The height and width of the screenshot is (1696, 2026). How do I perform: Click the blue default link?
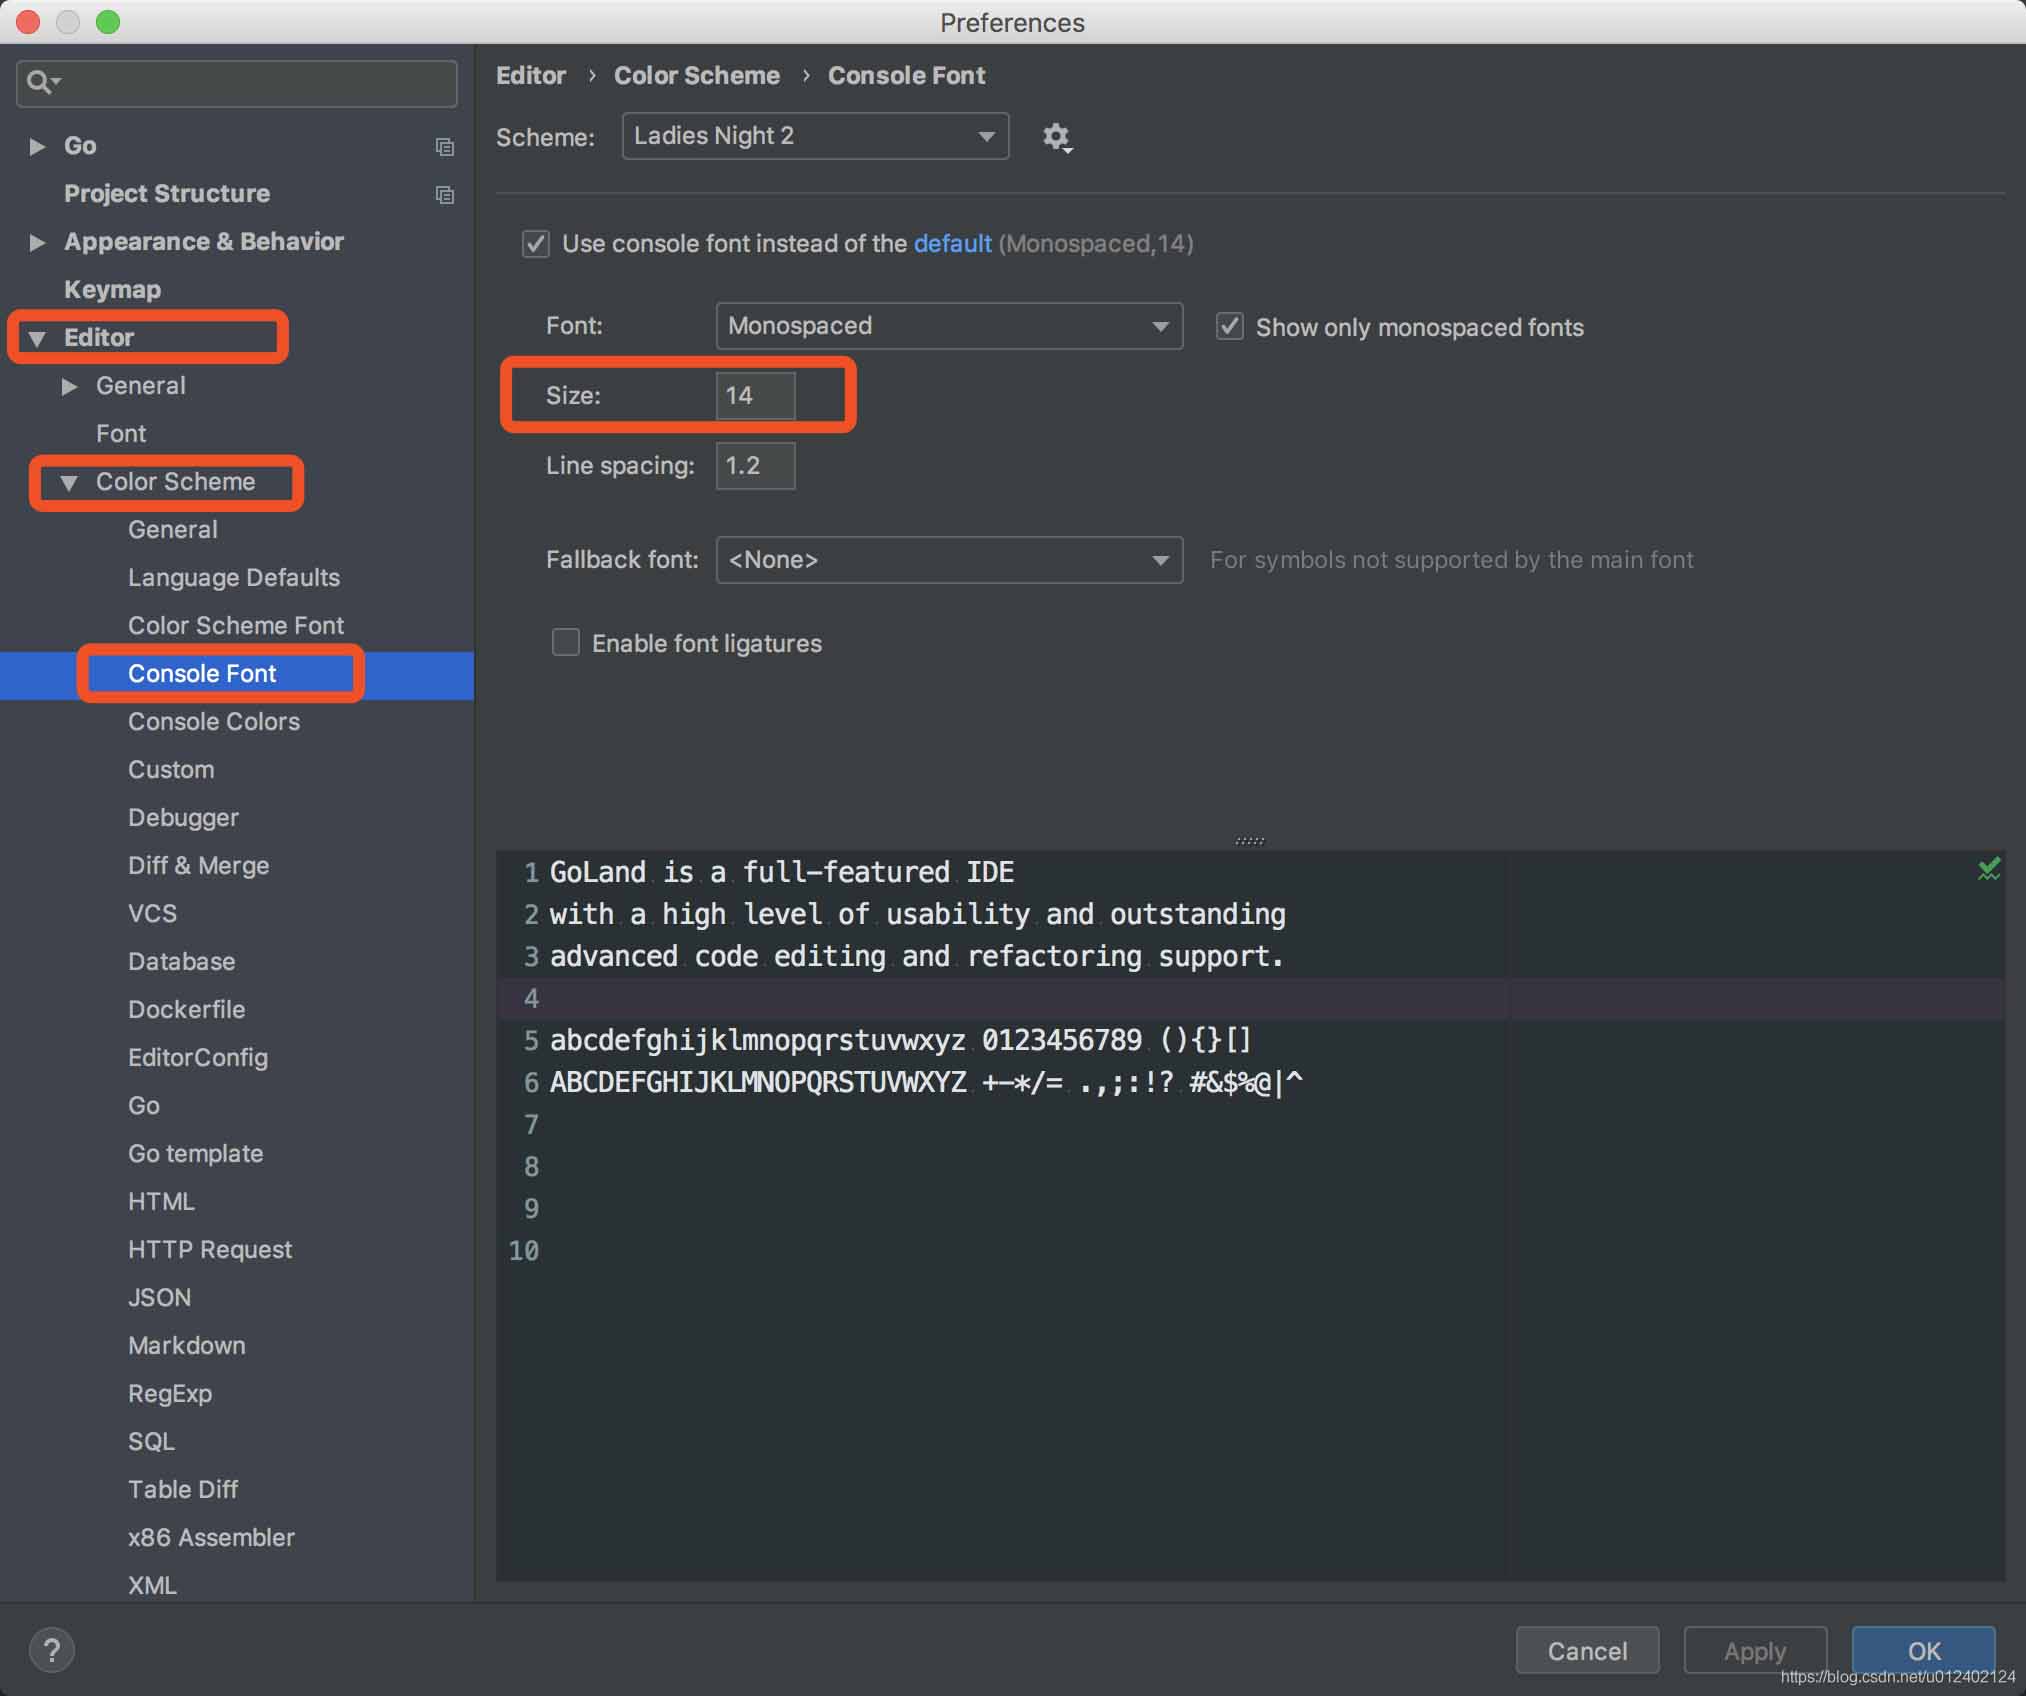pyautogui.click(x=952, y=244)
